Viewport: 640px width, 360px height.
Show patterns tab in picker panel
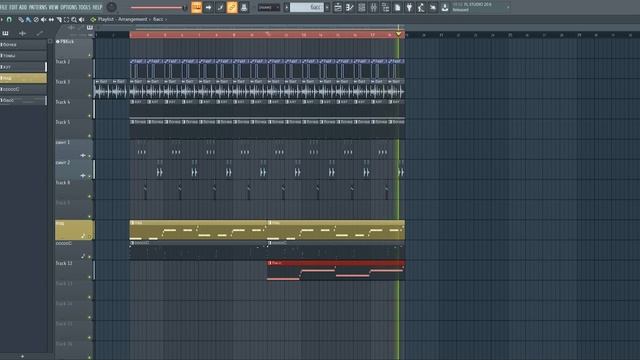click(x=5, y=33)
